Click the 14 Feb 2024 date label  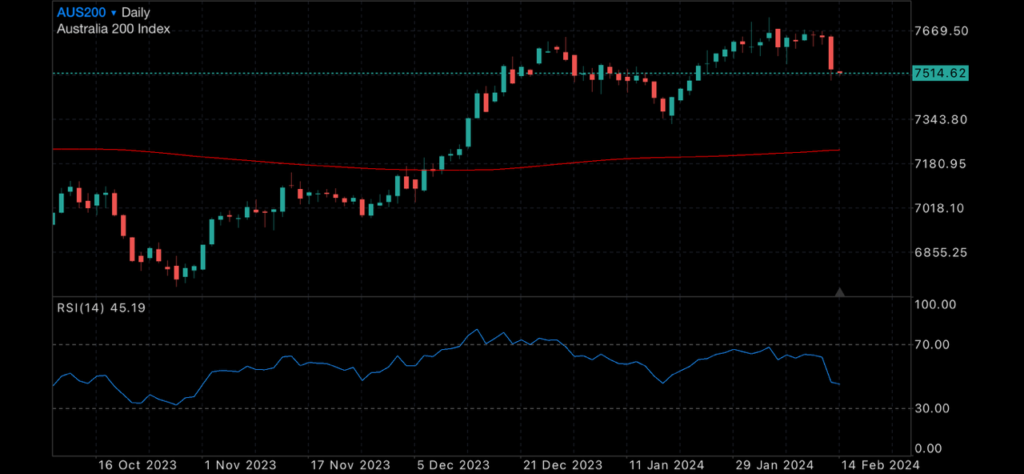(x=880, y=465)
